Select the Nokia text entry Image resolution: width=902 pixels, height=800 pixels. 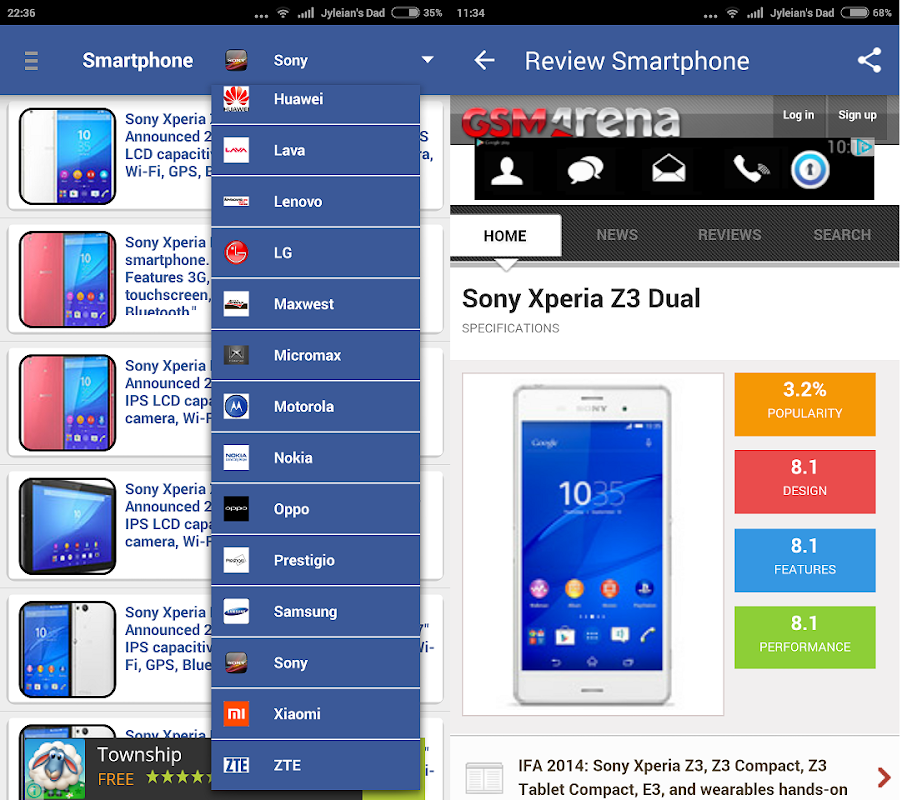293,458
